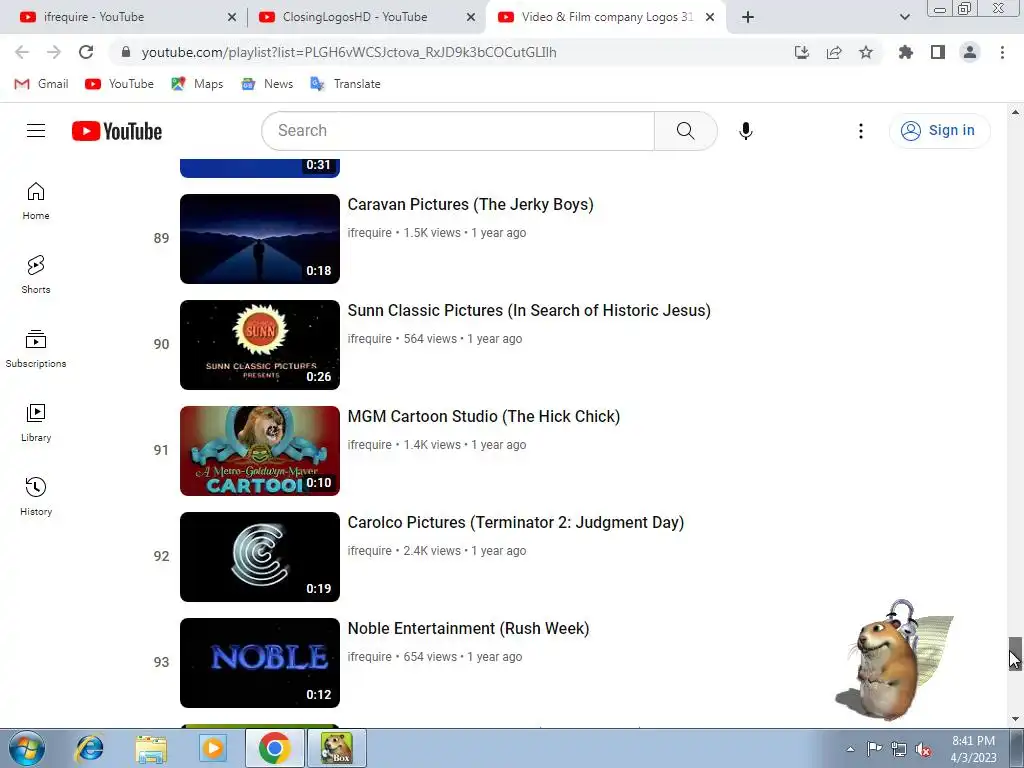Focus the YouTube Search field
This screenshot has width=1024, height=768.
[x=458, y=131]
